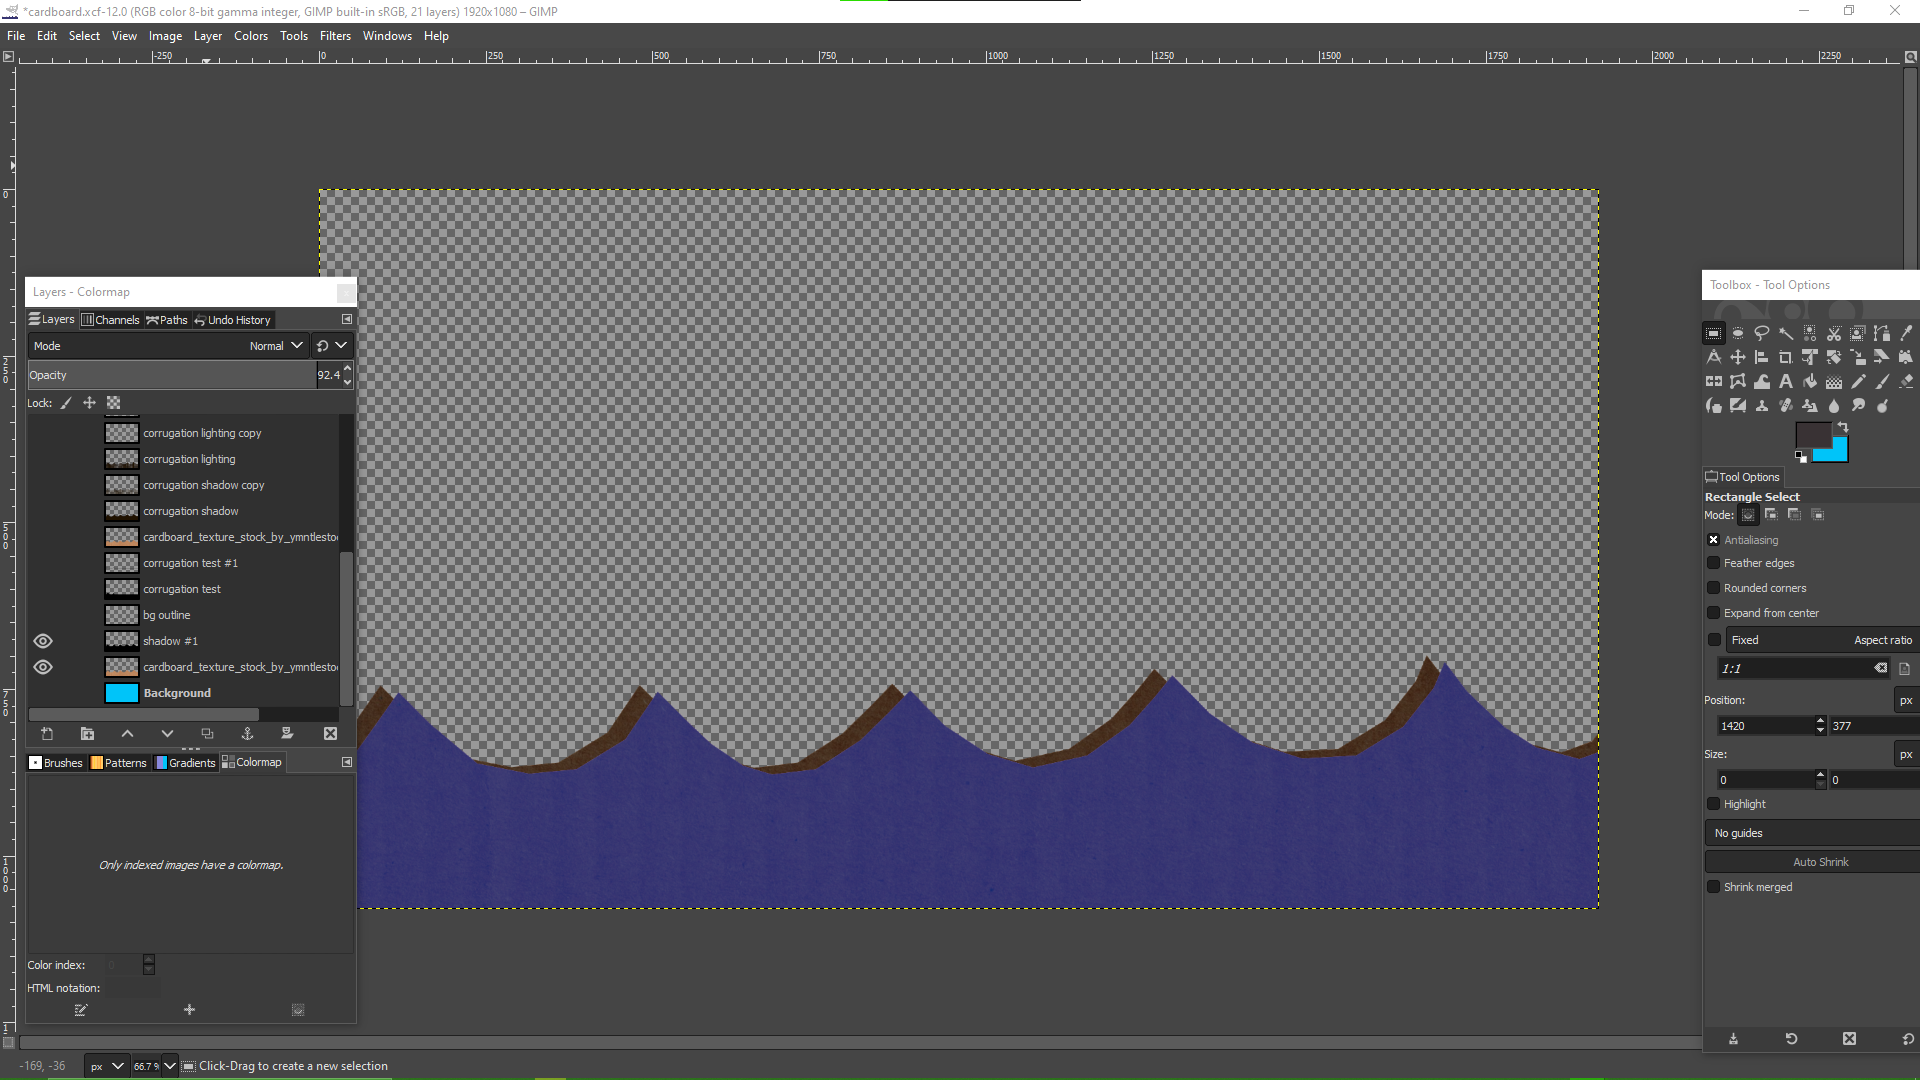Image resolution: width=1920 pixels, height=1080 pixels.
Task: Select the Fuzzy Select wand tool
Action: tap(1786, 333)
